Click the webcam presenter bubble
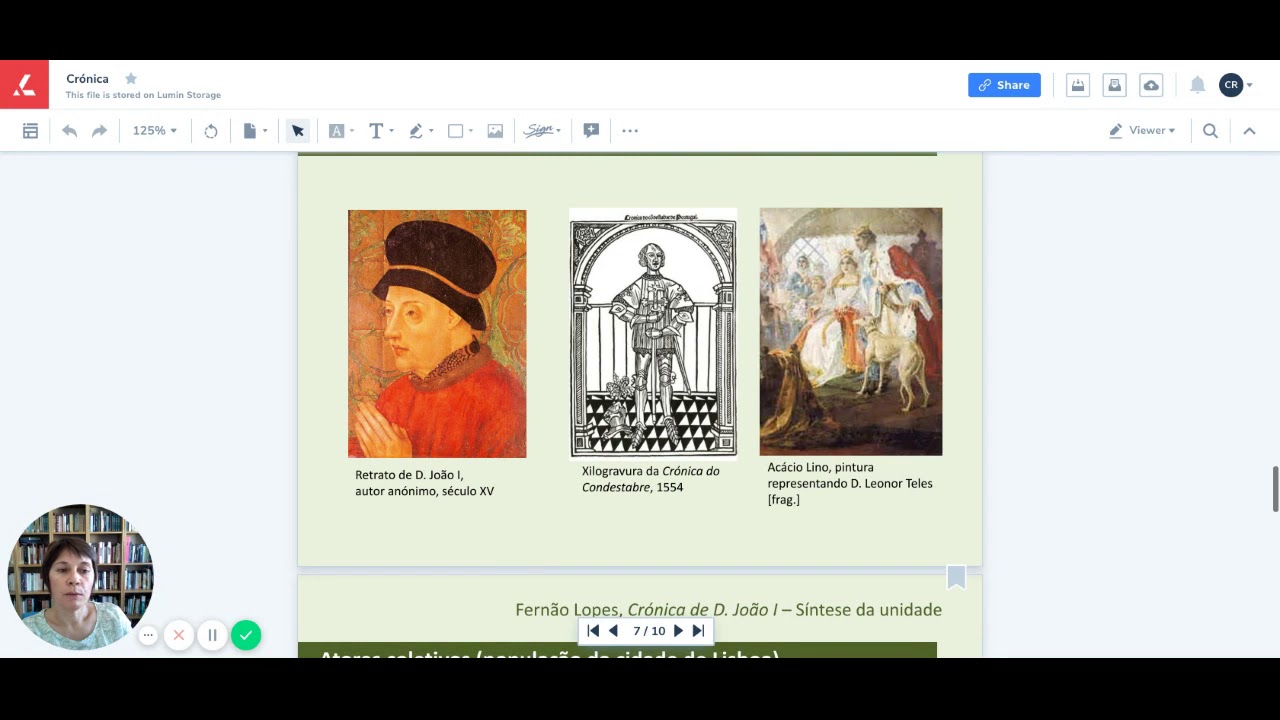The width and height of the screenshot is (1280, 720). click(x=80, y=577)
